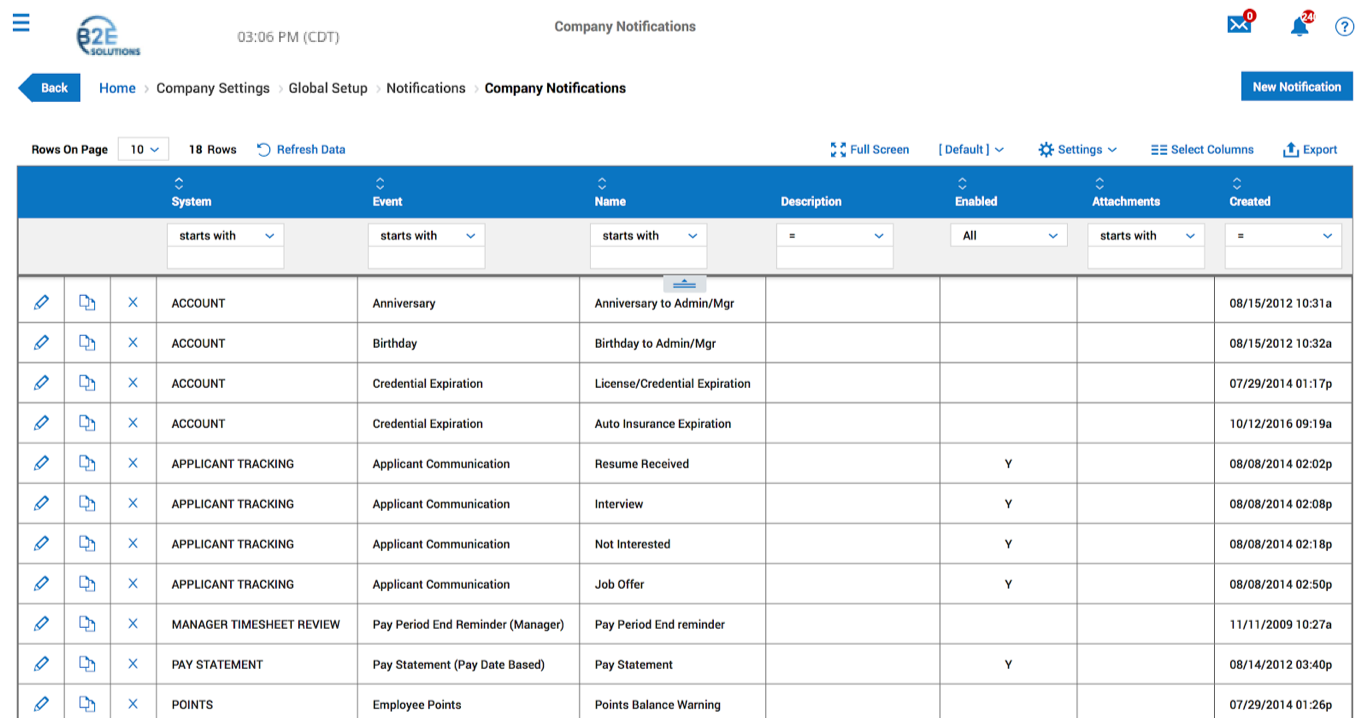Expand the Settings dropdown
The image size is (1366, 718).
tap(1077, 149)
